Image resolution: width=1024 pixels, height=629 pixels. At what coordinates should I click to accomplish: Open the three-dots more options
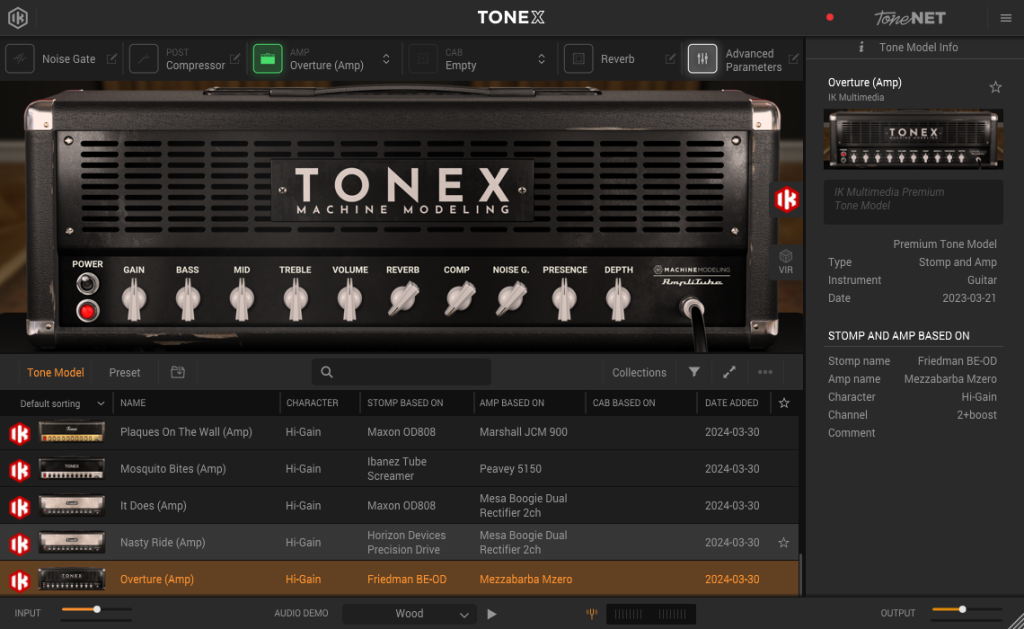click(x=765, y=372)
